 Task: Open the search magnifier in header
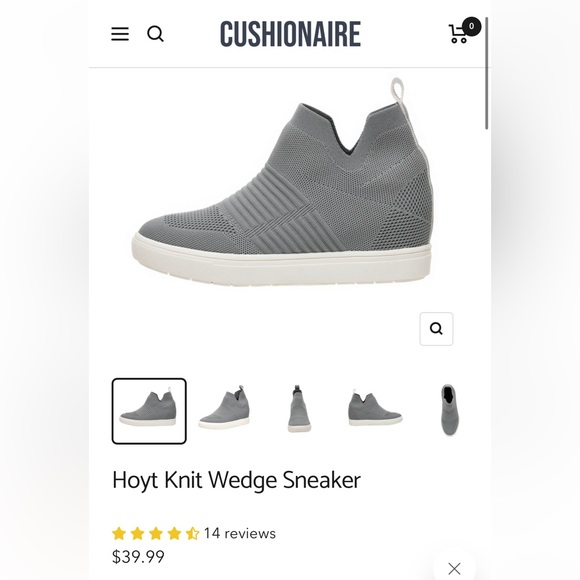coord(155,34)
